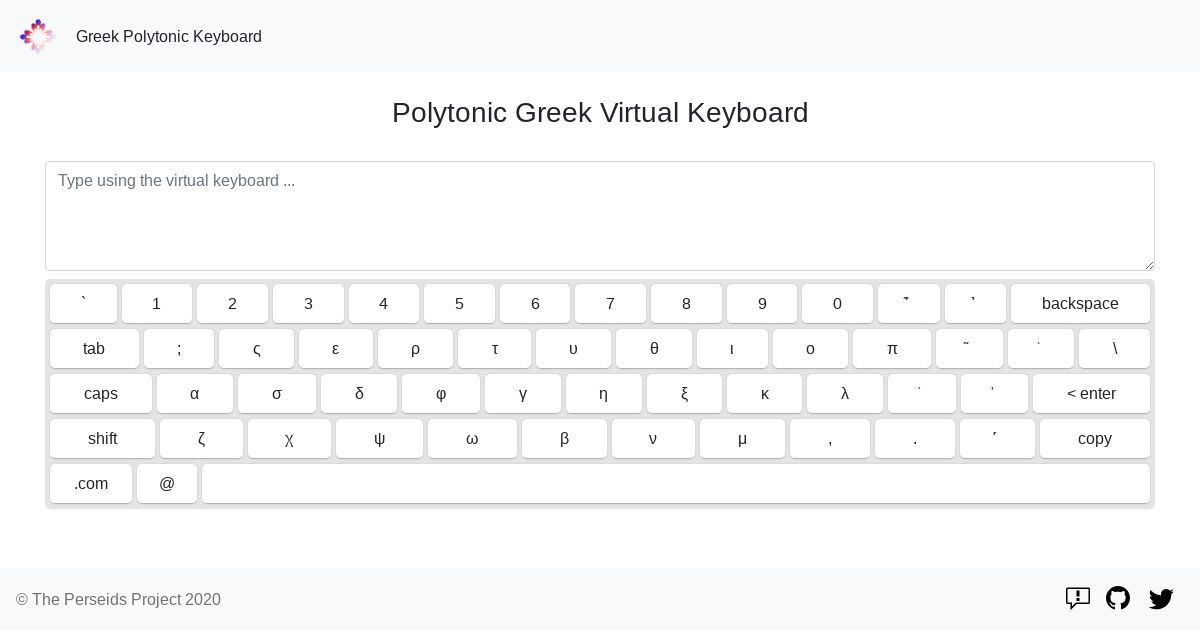Viewport: 1200px width, 630px height.
Task: Click the '< enter' key
Action: pyautogui.click(x=1091, y=394)
